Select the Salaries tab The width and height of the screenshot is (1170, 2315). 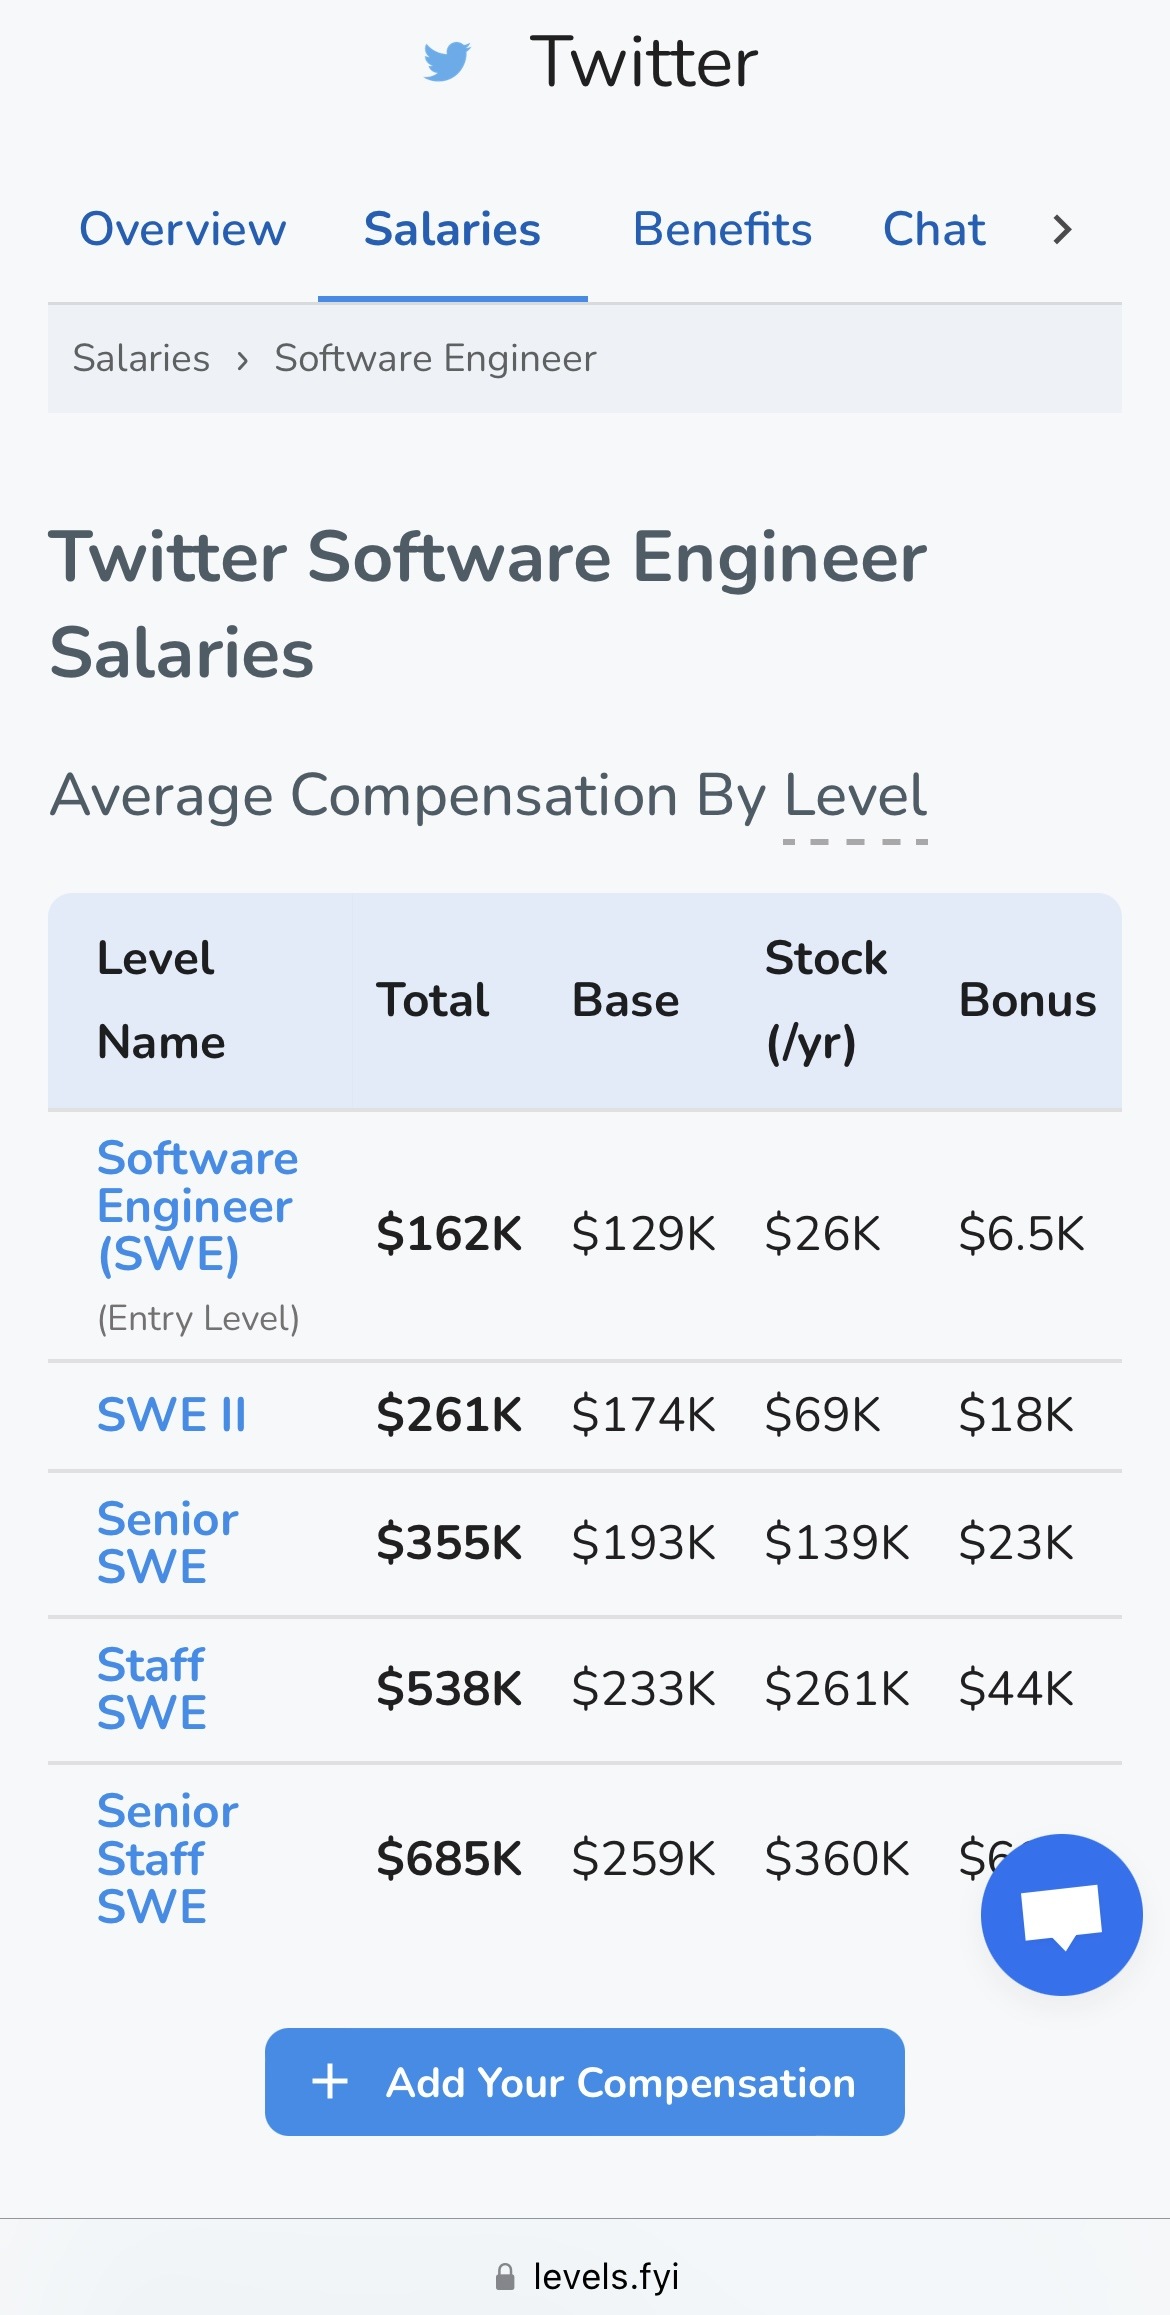[452, 230]
